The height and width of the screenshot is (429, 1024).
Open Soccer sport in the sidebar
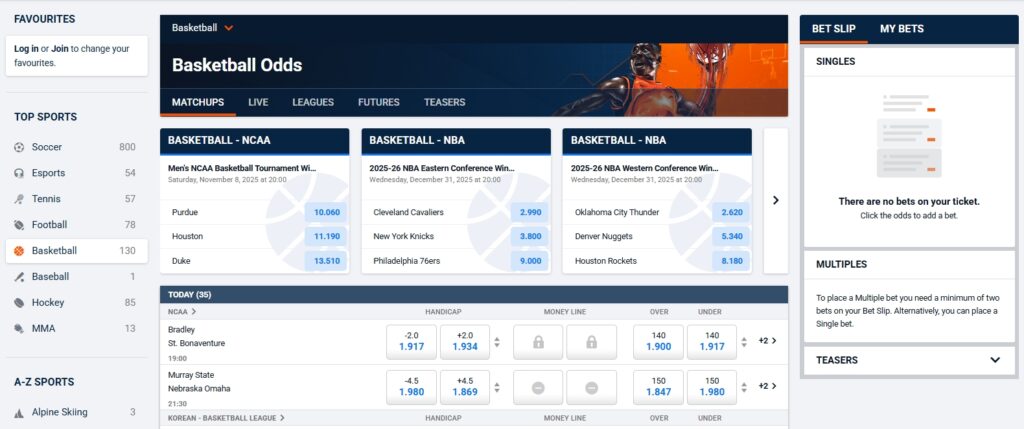(77, 147)
